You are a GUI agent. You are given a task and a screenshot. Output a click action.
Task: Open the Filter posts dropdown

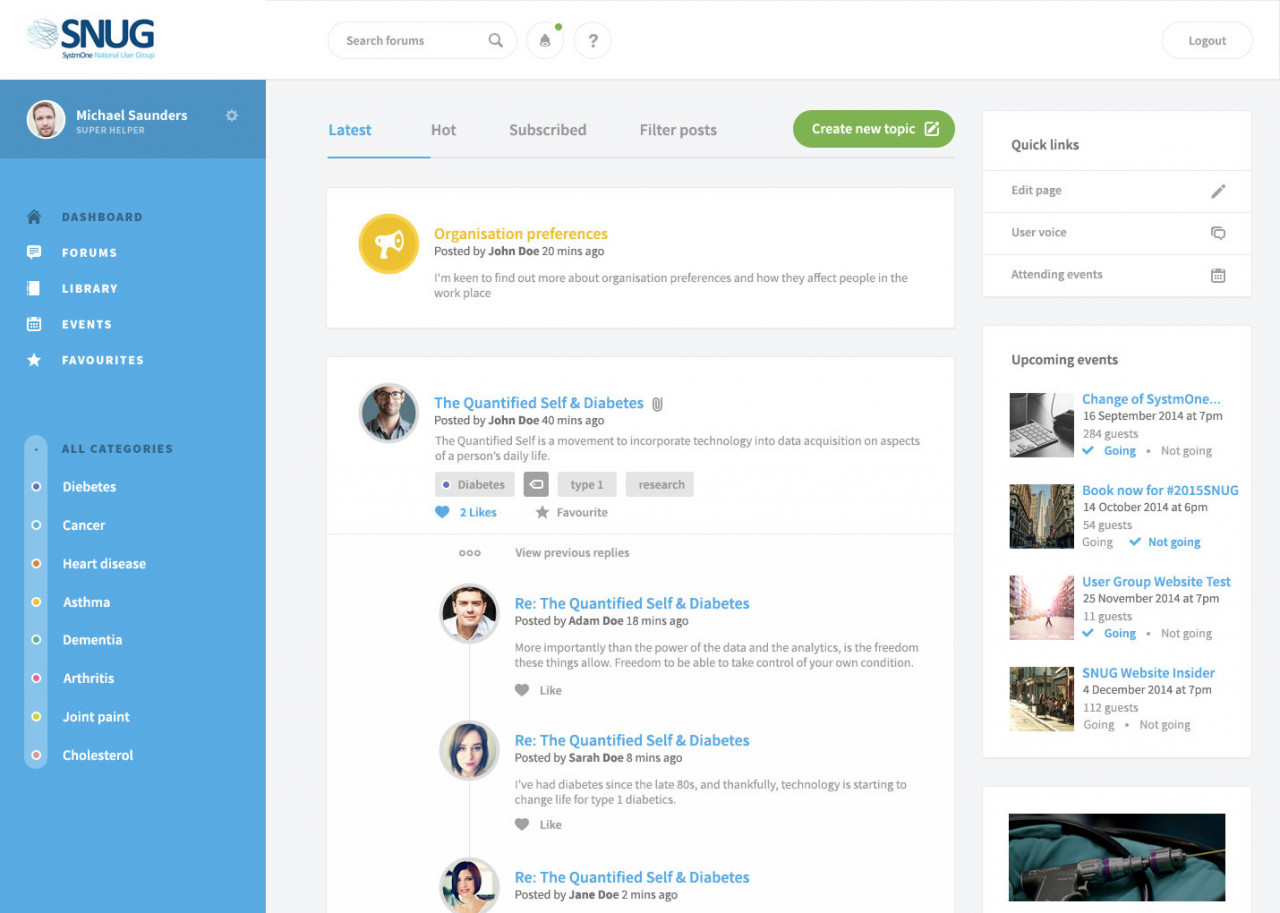click(x=677, y=130)
